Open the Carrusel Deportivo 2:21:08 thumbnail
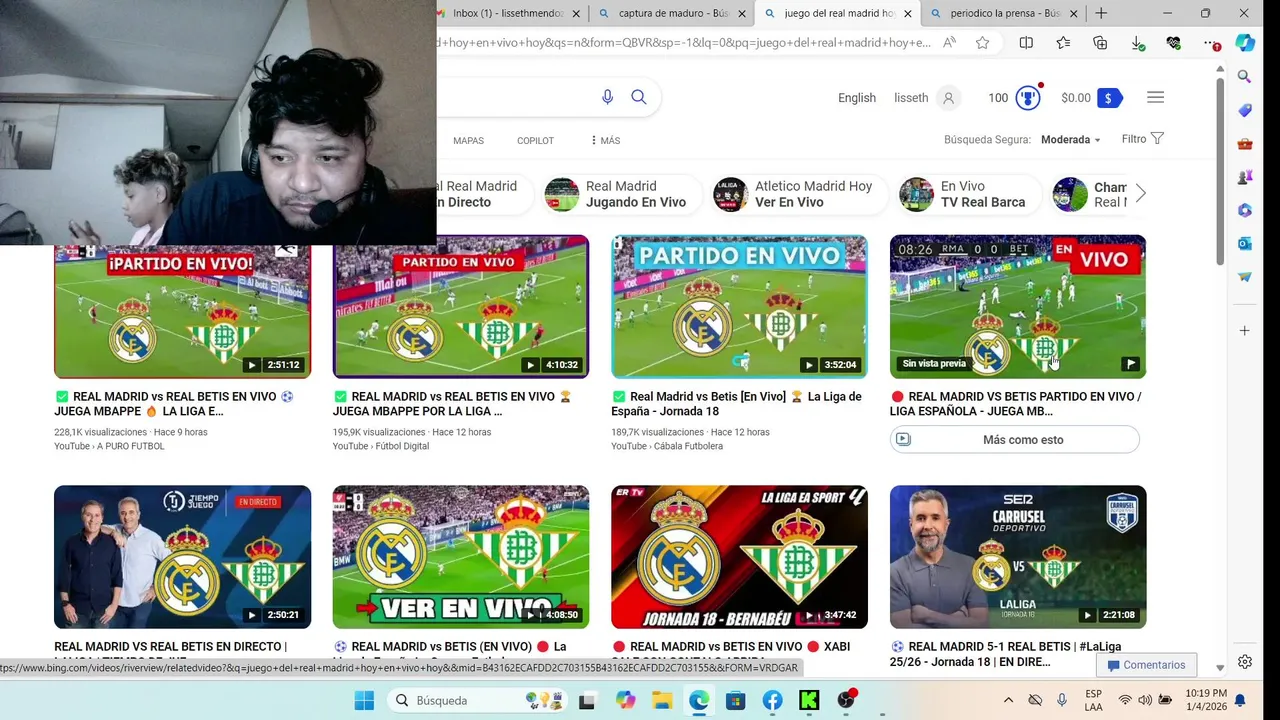Image resolution: width=1280 pixels, height=720 pixels. (x=1018, y=557)
